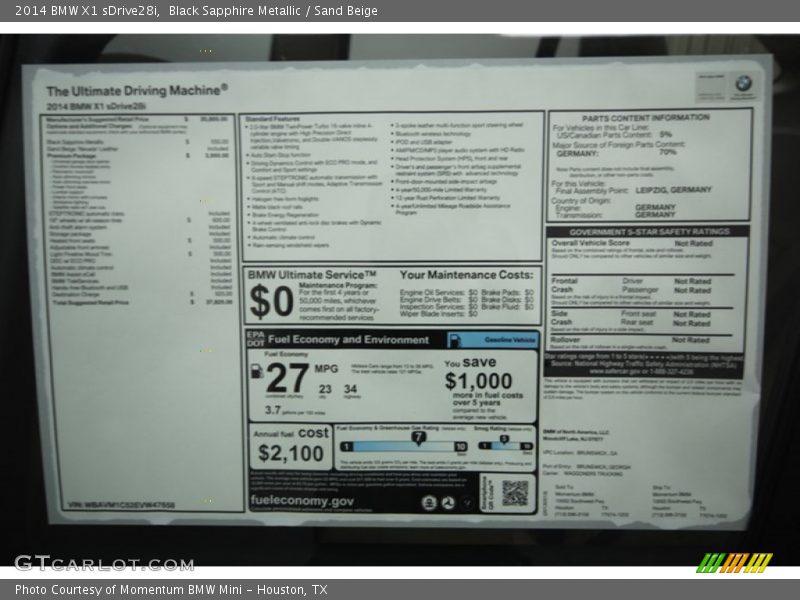Click the Photo Courtesy of Momentum BMW caption
Viewport: 800px width, 600px height.
point(170,590)
